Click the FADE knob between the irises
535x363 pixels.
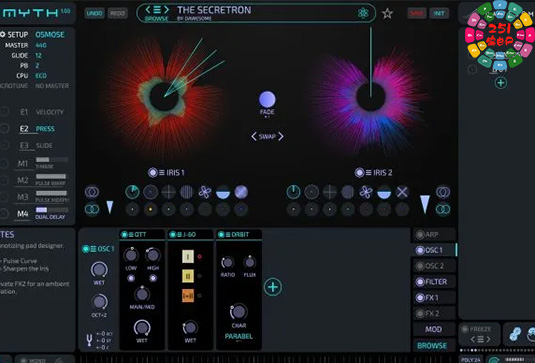click(x=267, y=99)
